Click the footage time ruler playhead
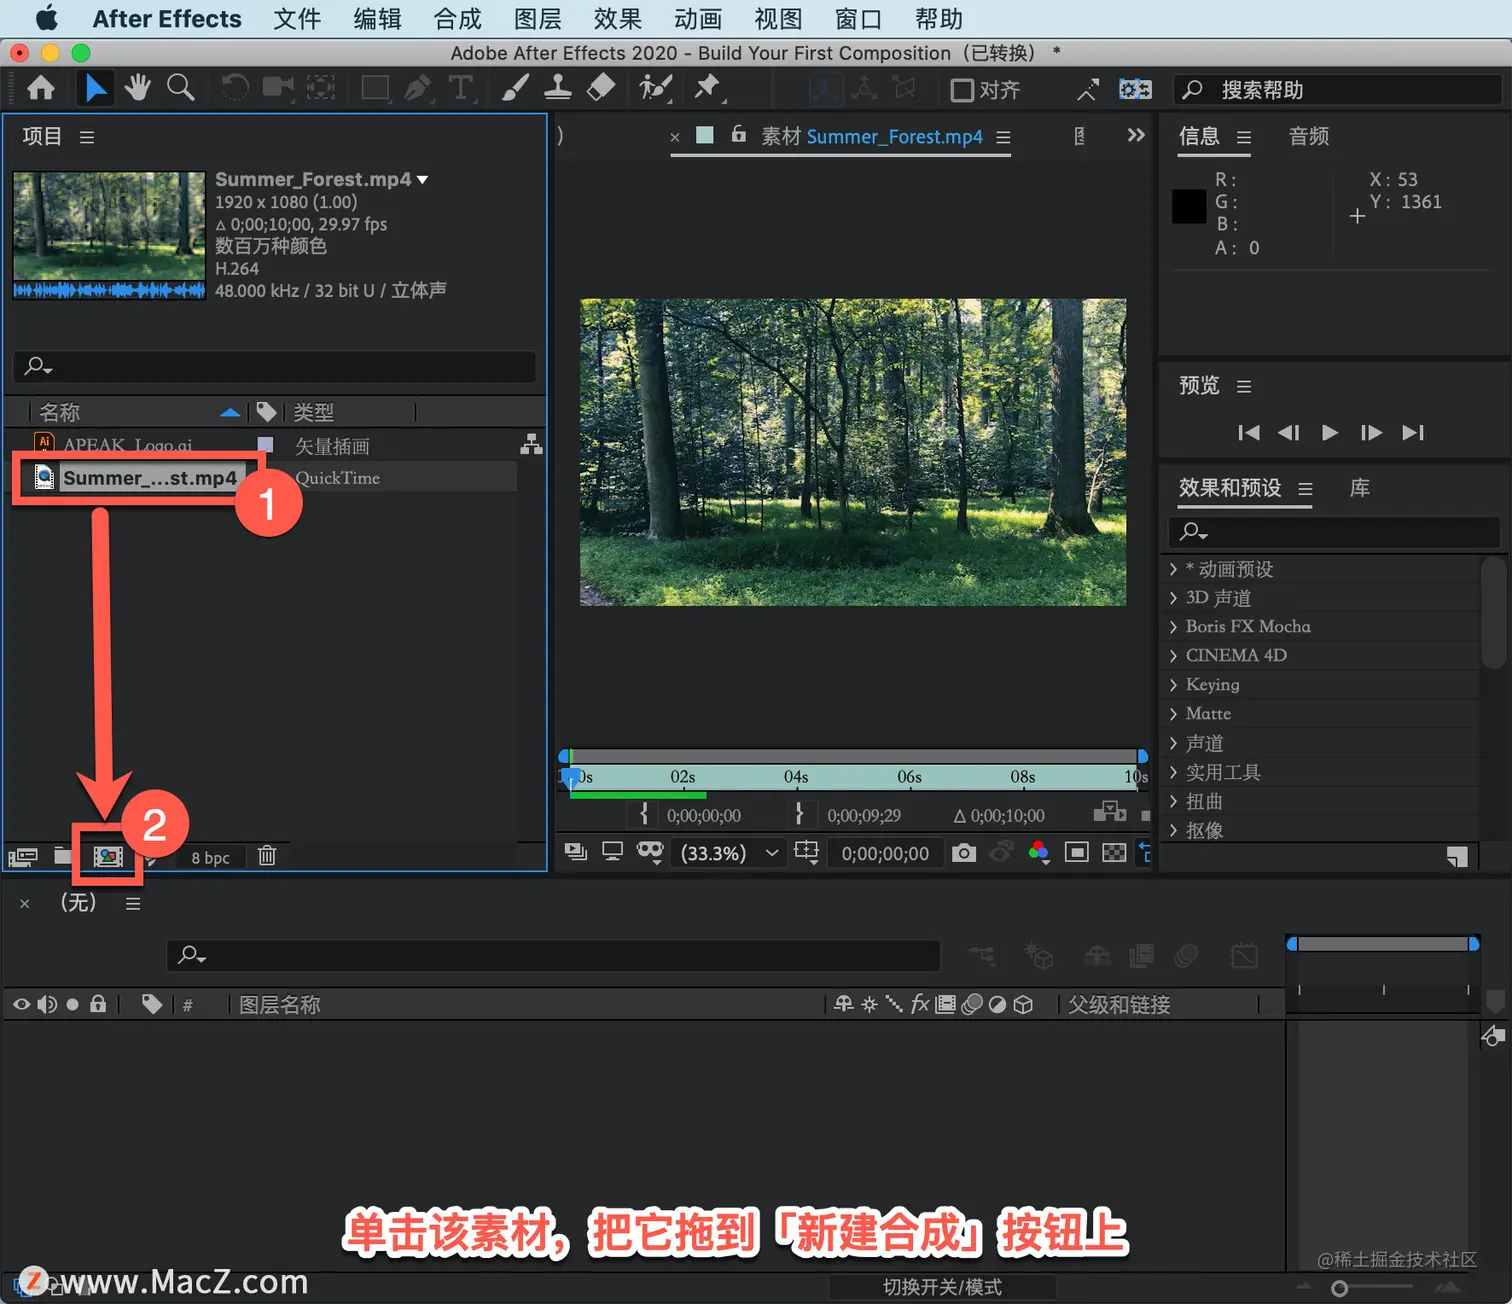This screenshot has height=1304, width=1512. click(x=572, y=777)
